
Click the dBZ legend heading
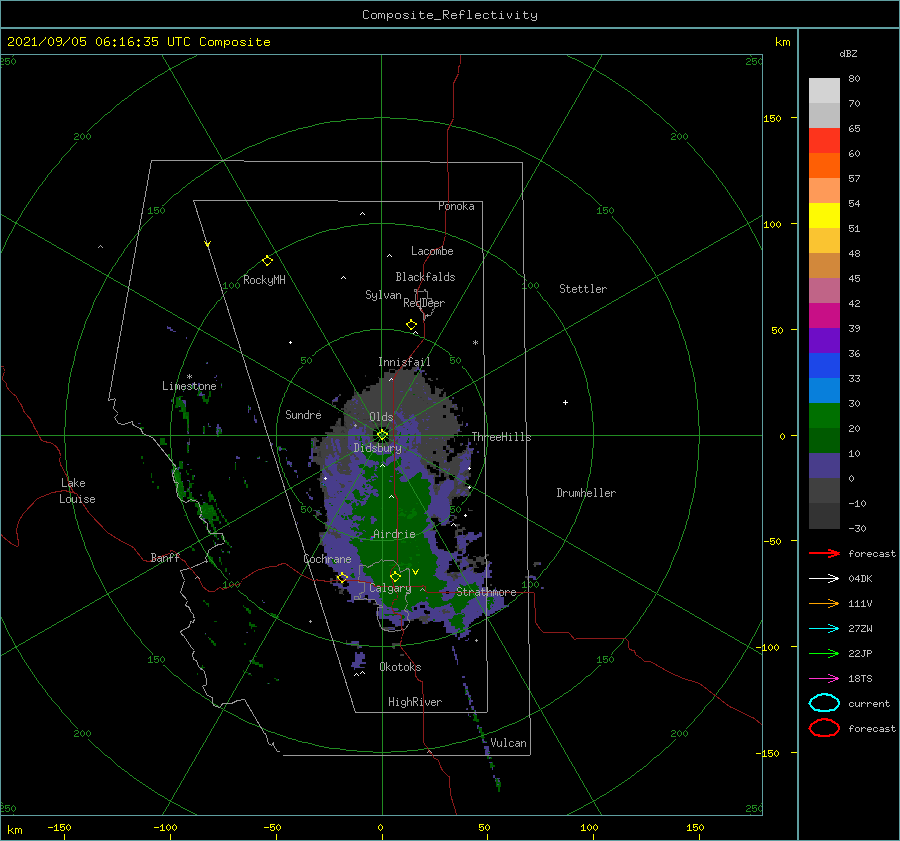[848, 53]
